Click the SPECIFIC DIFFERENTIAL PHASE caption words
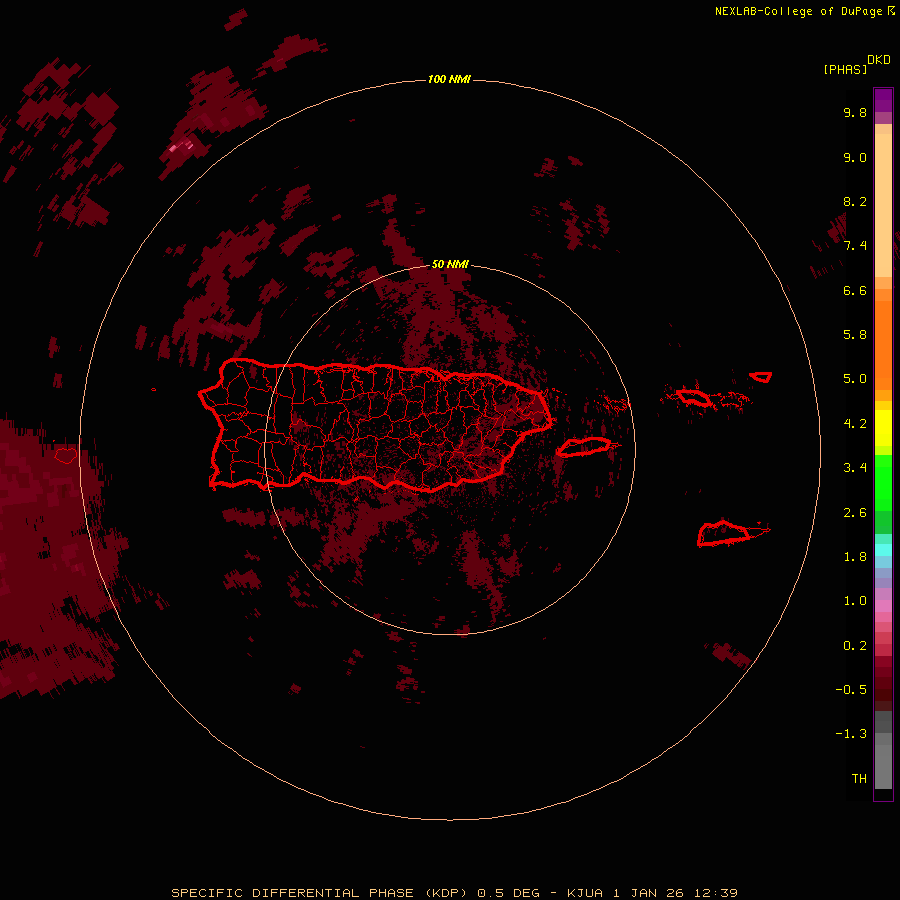The height and width of the screenshot is (900, 900). pyautogui.click(x=292, y=893)
